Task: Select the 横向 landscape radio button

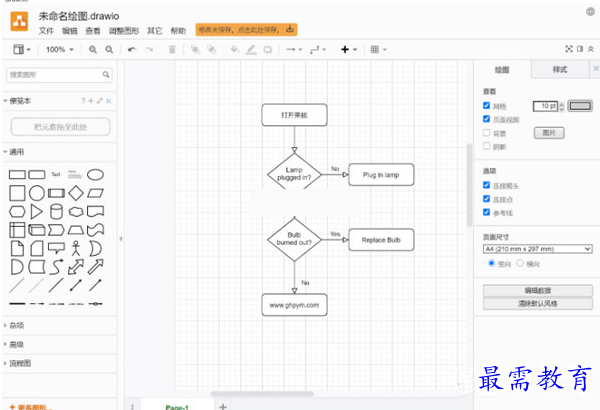Action: [x=520, y=263]
